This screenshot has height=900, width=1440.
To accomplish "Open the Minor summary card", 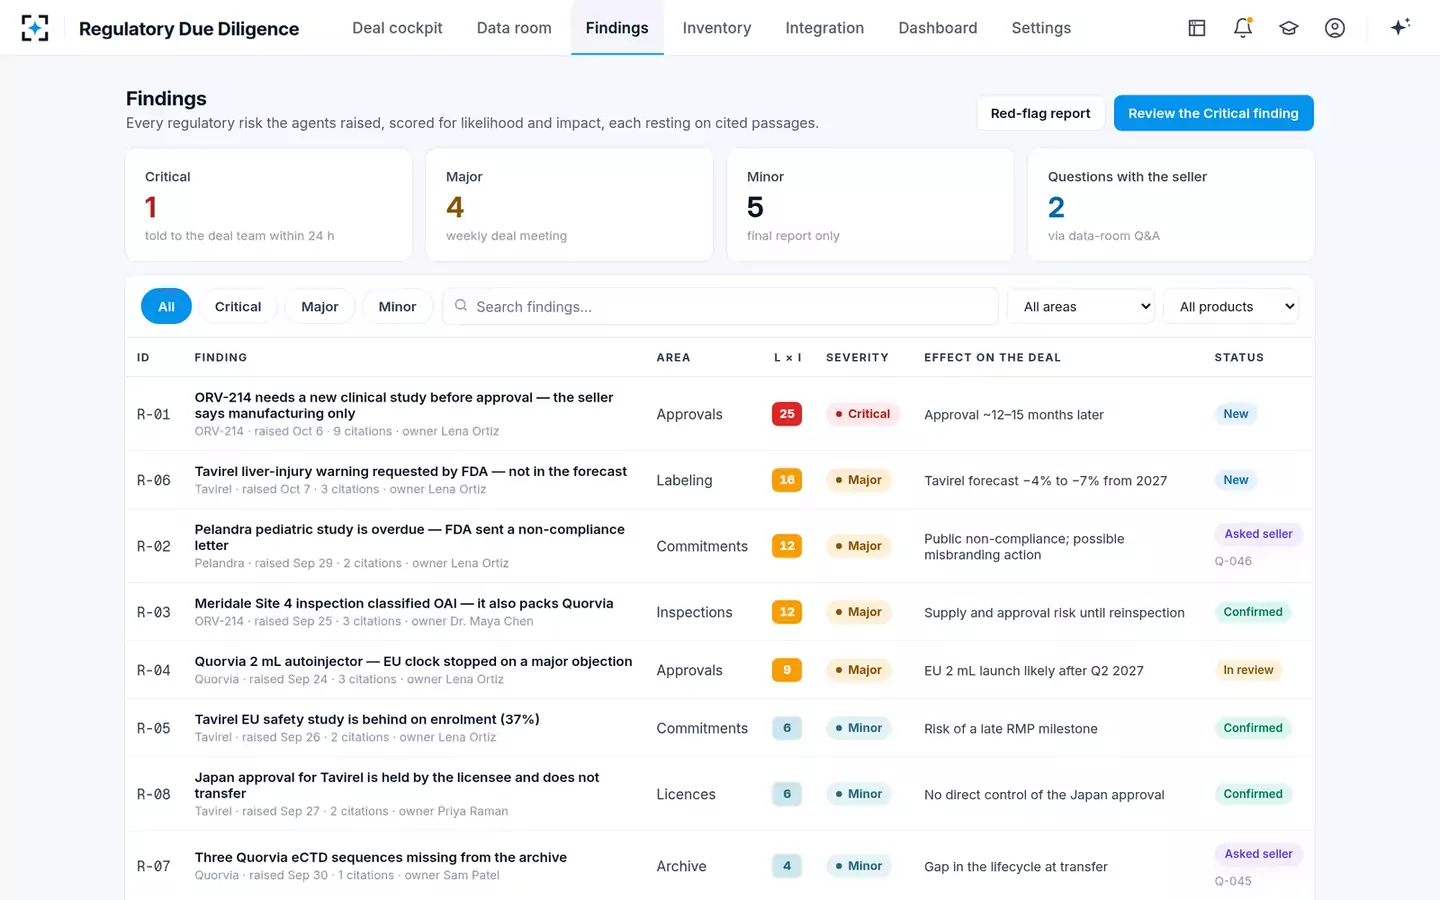I will point(870,205).
